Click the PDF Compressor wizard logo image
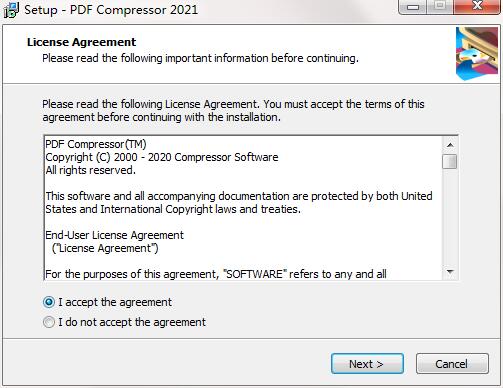Image resolution: width=503 pixels, height=388 pixels. point(477,54)
